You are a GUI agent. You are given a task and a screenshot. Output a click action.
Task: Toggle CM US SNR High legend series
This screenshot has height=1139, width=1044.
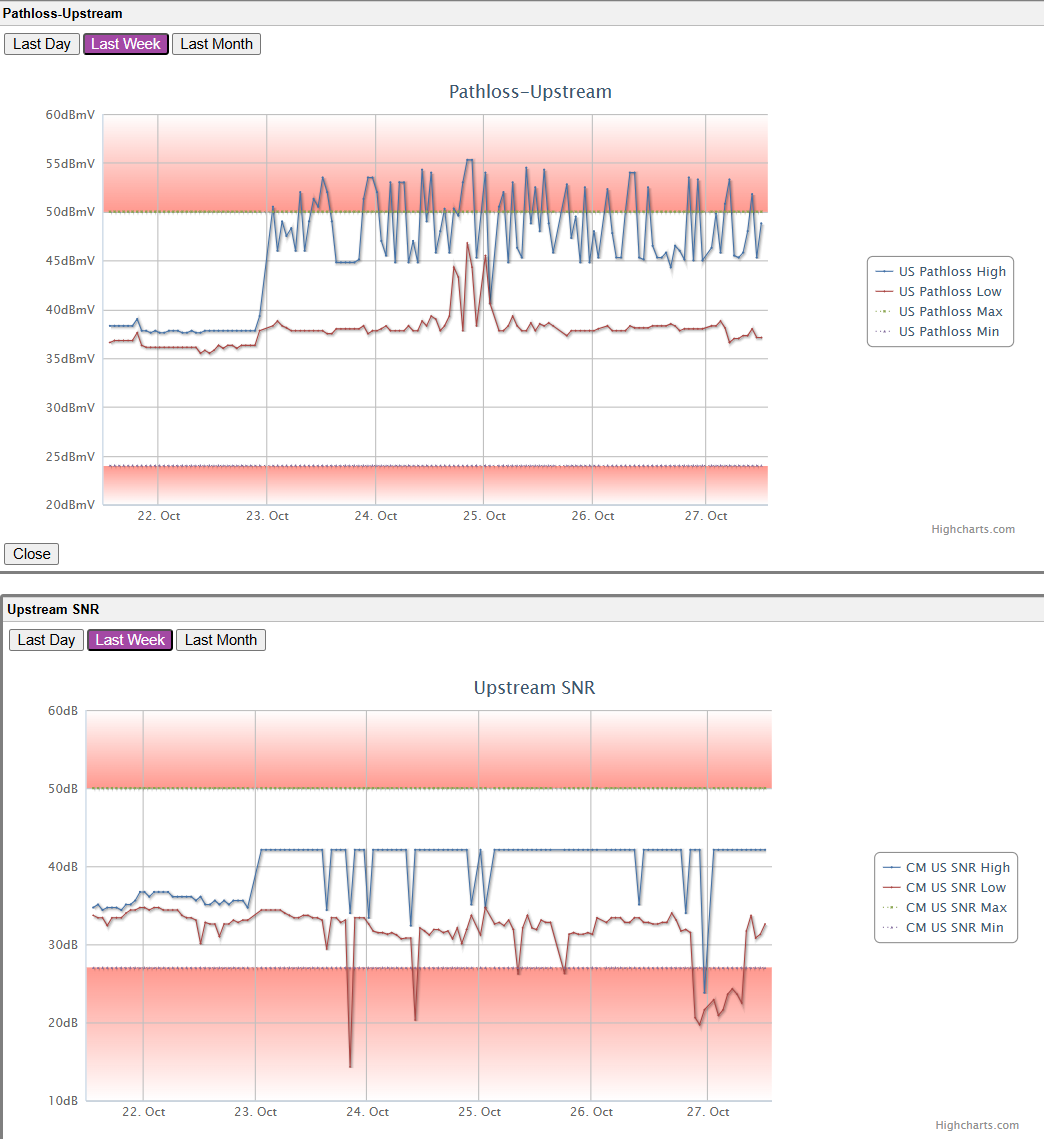[957, 867]
